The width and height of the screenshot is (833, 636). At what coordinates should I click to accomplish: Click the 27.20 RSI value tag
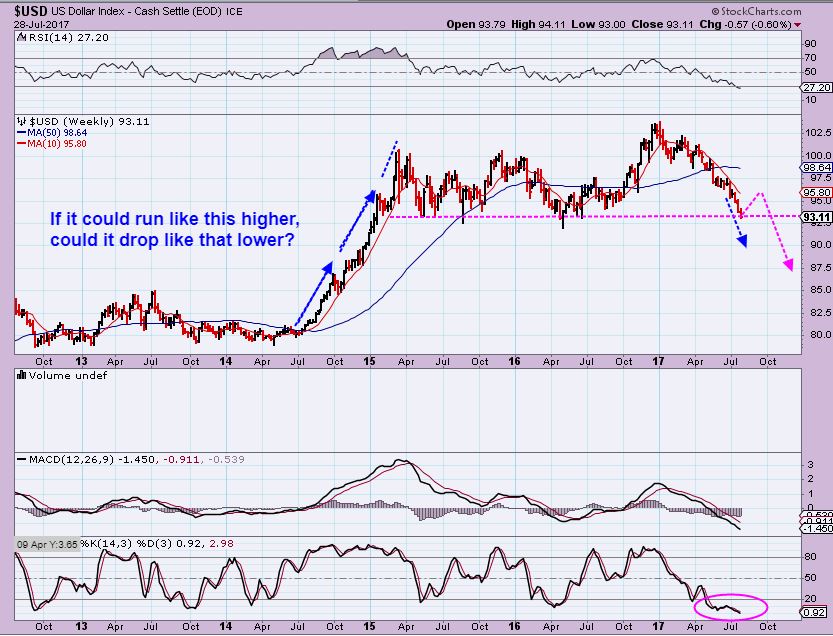(816, 87)
